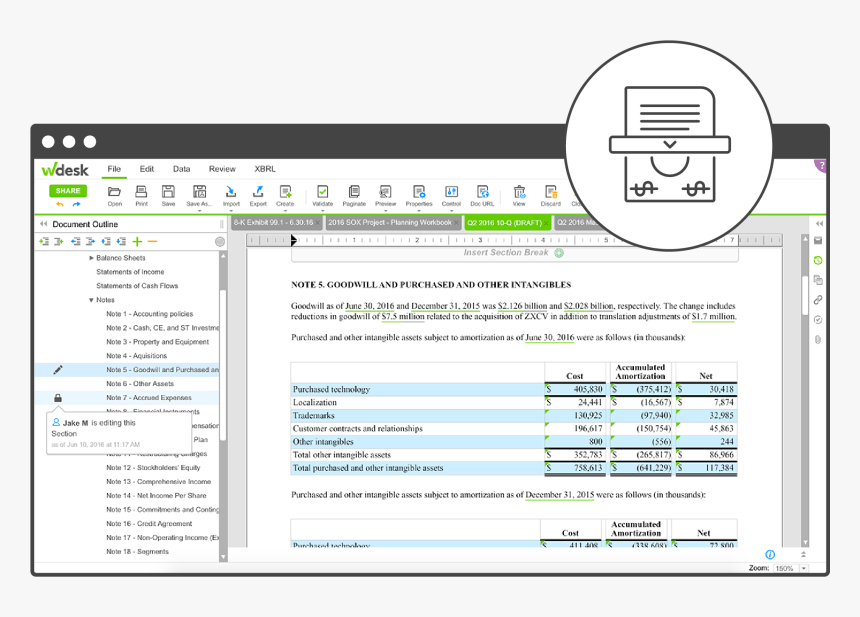Click the Insert Section Break control
This screenshot has width=860, height=617.
pyautogui.click(x=506, y=253)
